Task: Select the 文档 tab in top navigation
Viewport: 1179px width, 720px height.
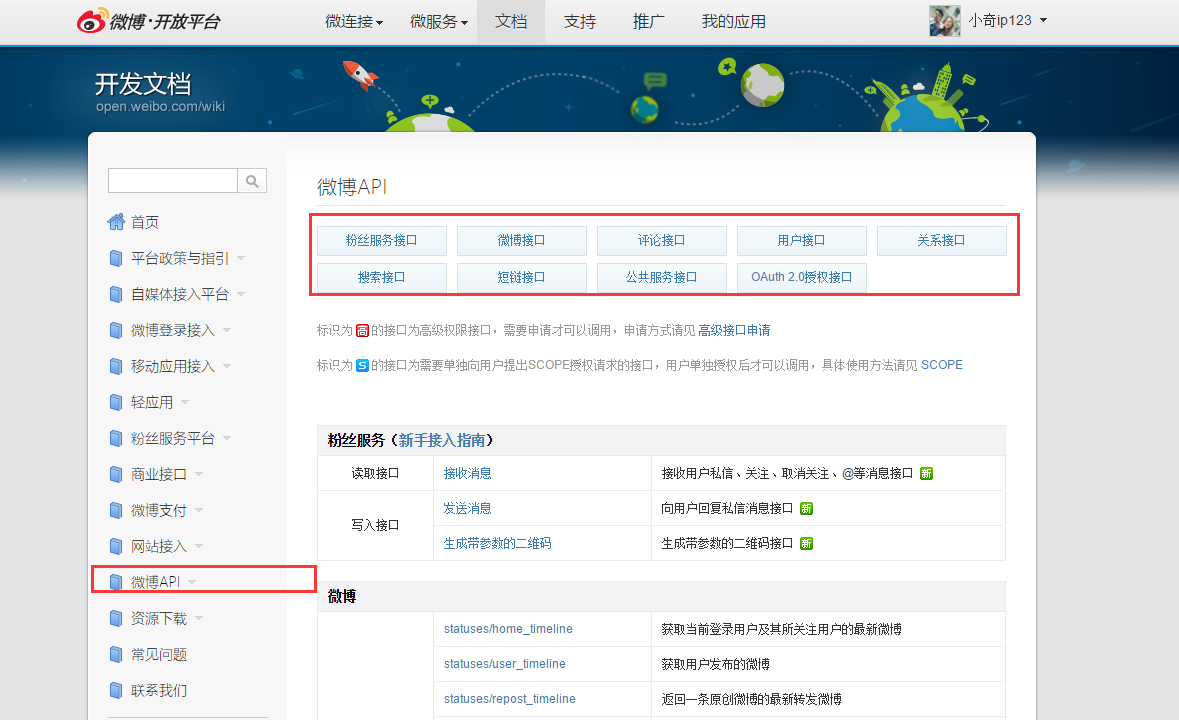Action: (x=511, y=22)
